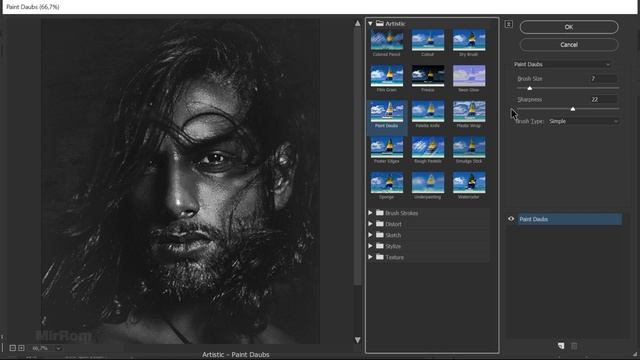Image resolution: width=640 pixels, height=360 pixels.
Task: Collapse the Artistic filter folder
Action: pyautogui.click(x=370, y=24)
